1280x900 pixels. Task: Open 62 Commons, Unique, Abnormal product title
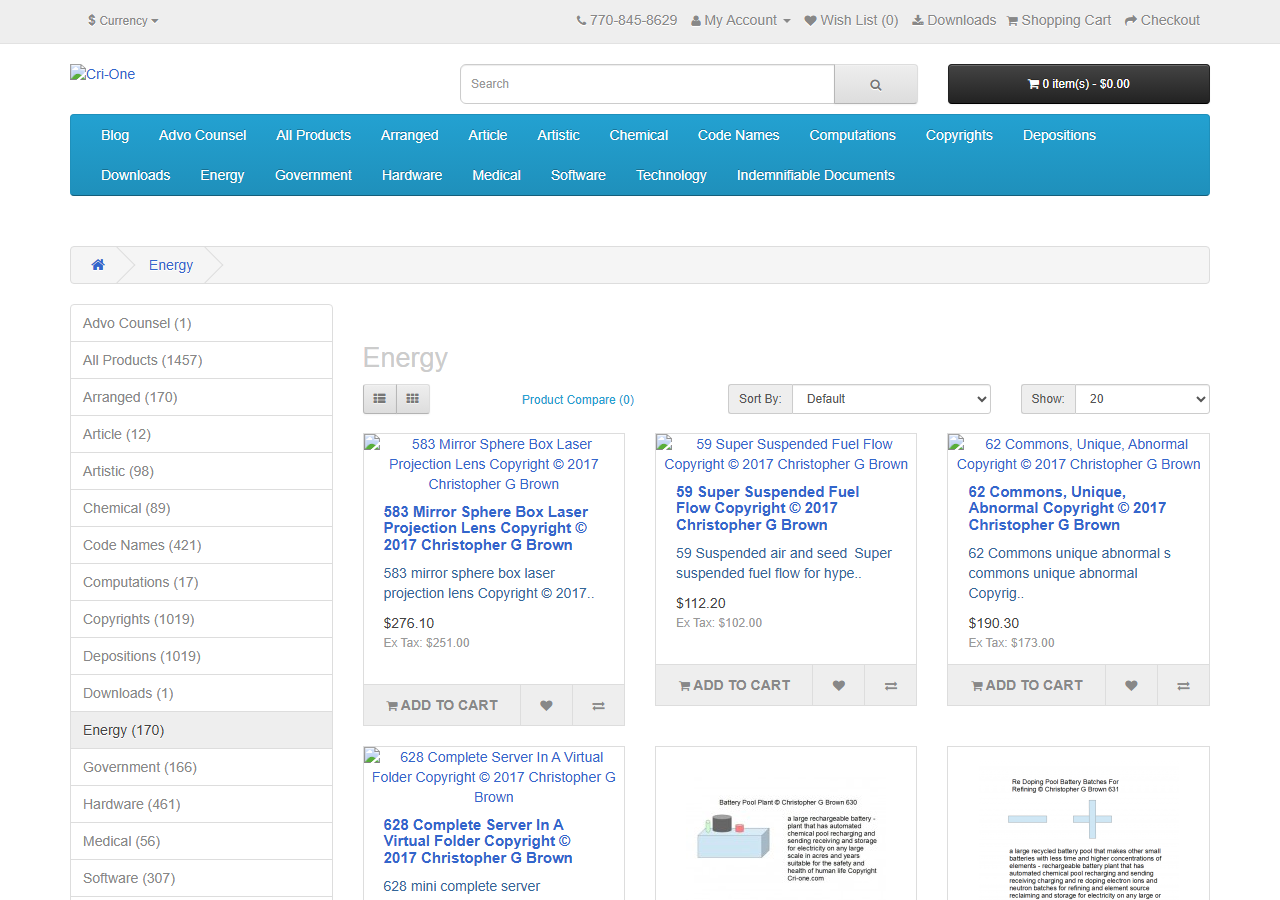click(1067, 508)
